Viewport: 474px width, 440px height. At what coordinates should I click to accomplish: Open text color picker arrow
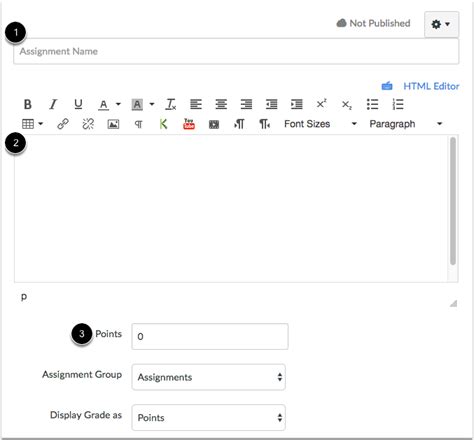[x=118, y=104]
